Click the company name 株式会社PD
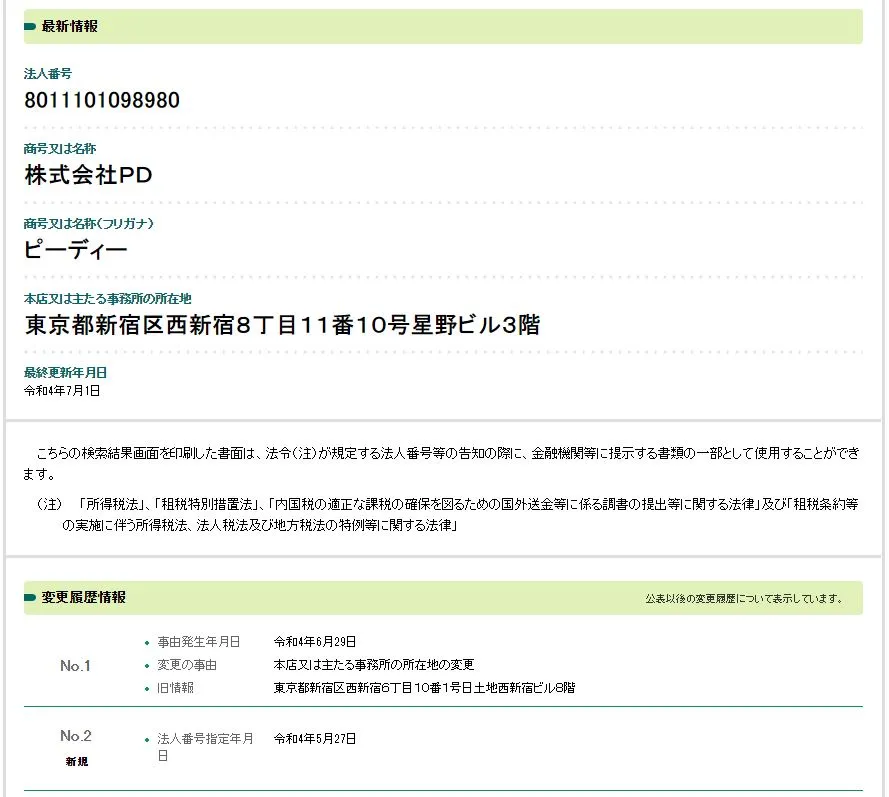889x797 pixels. pos(88,175)
